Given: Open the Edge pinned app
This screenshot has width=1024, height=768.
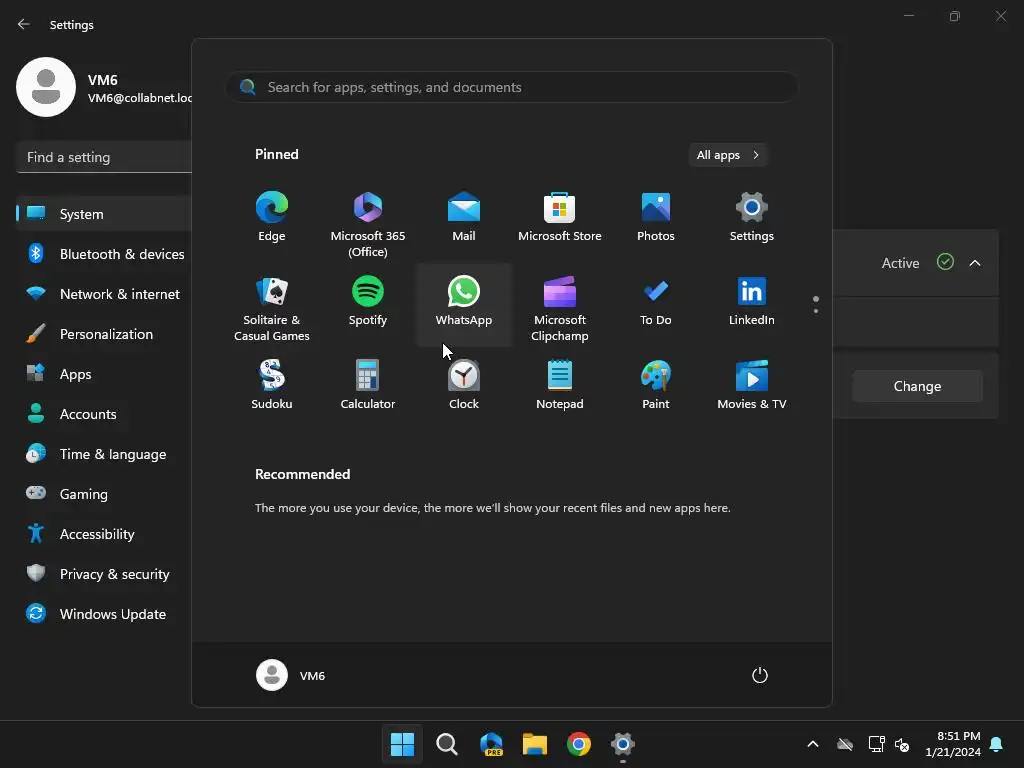Looking at the screenshot, I should pyautogui.click(x=272, y=217).
